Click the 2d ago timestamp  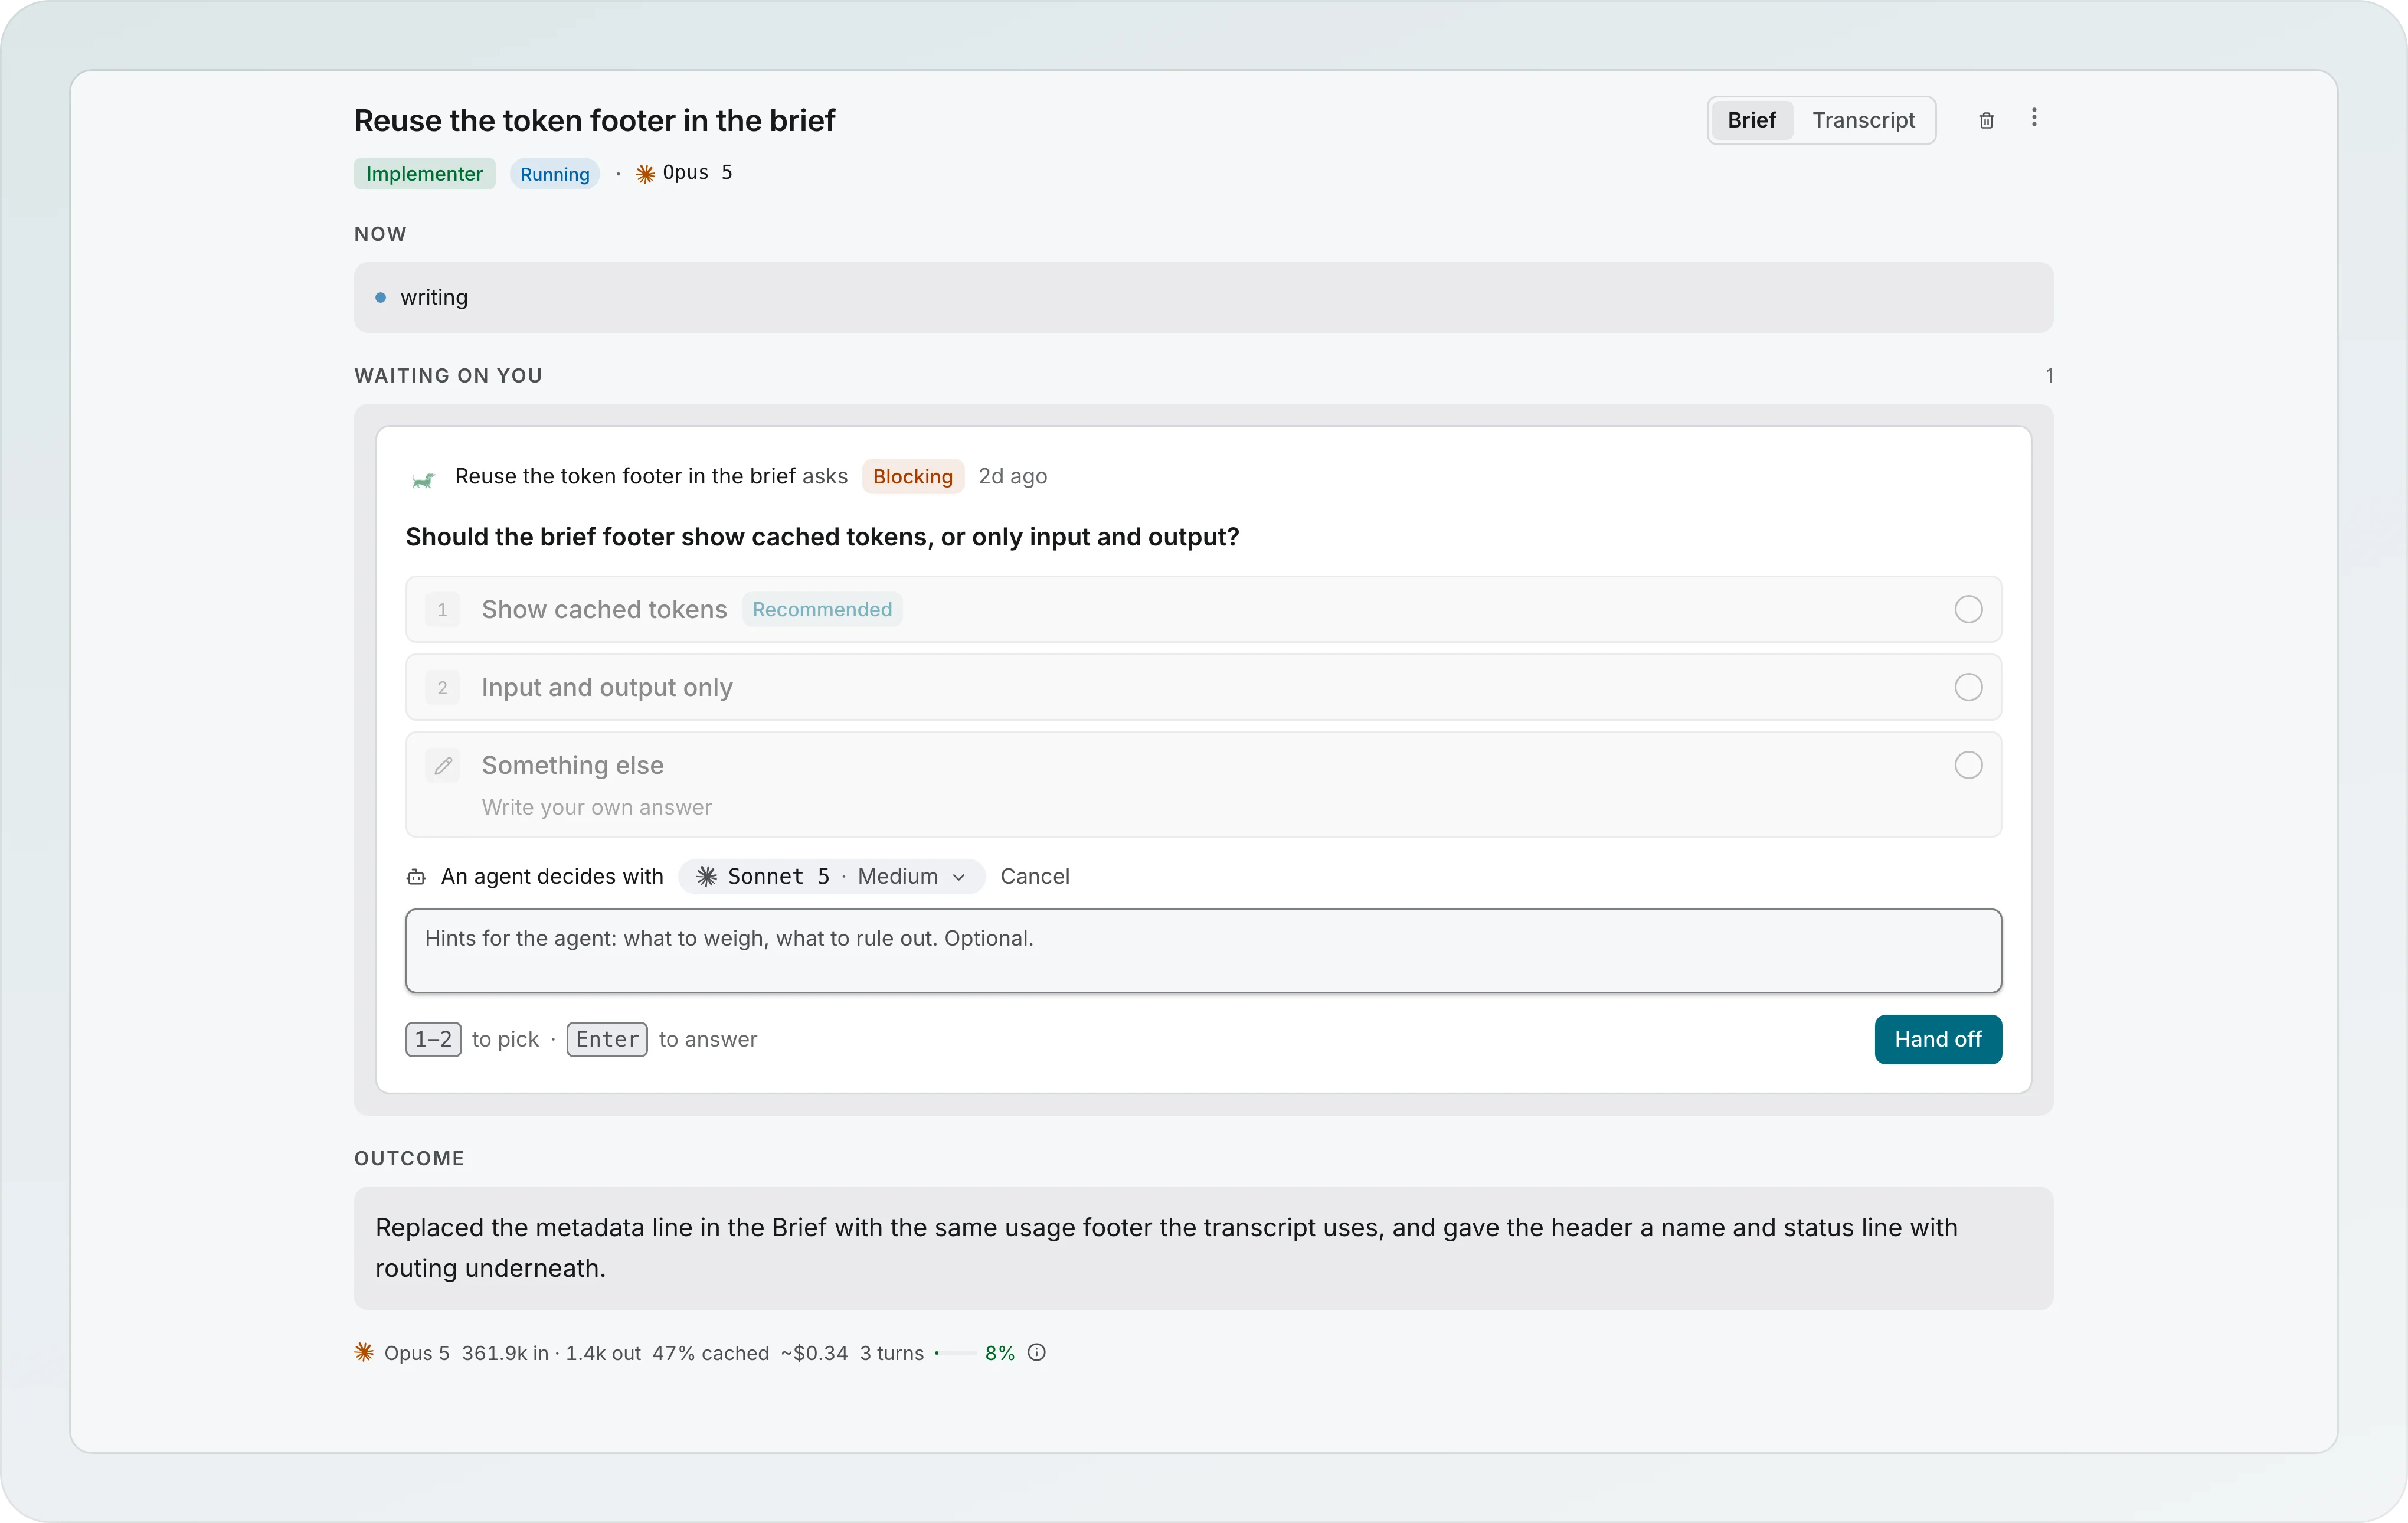1012,477
